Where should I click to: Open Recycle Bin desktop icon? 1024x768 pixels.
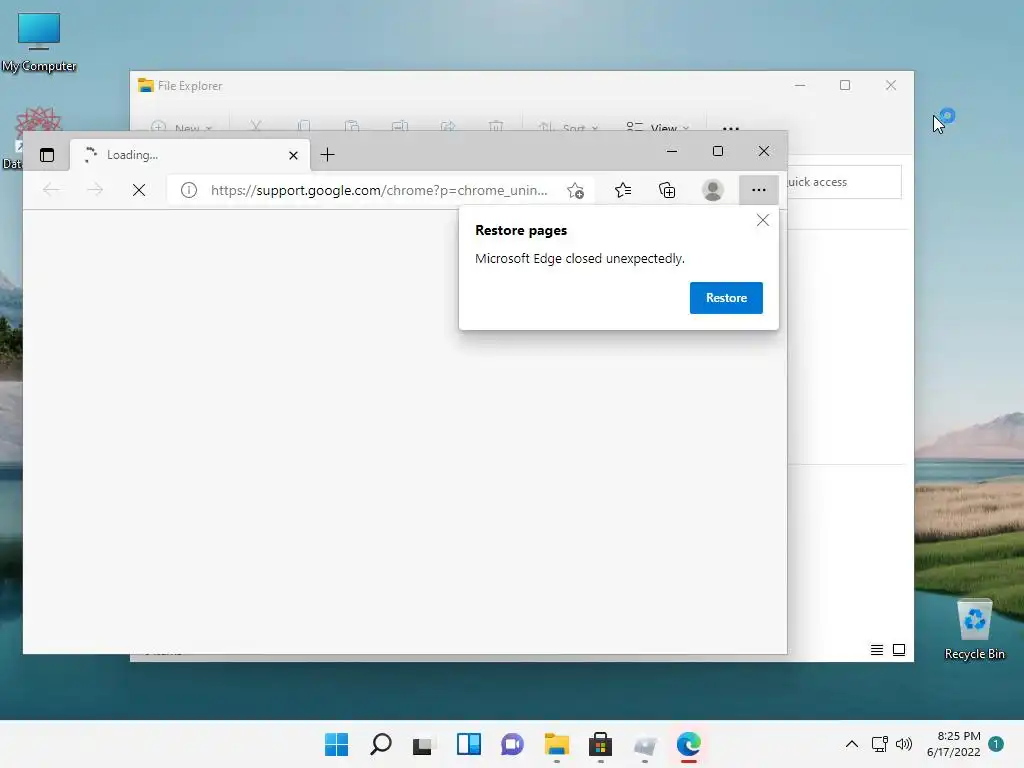click(974, 628)
